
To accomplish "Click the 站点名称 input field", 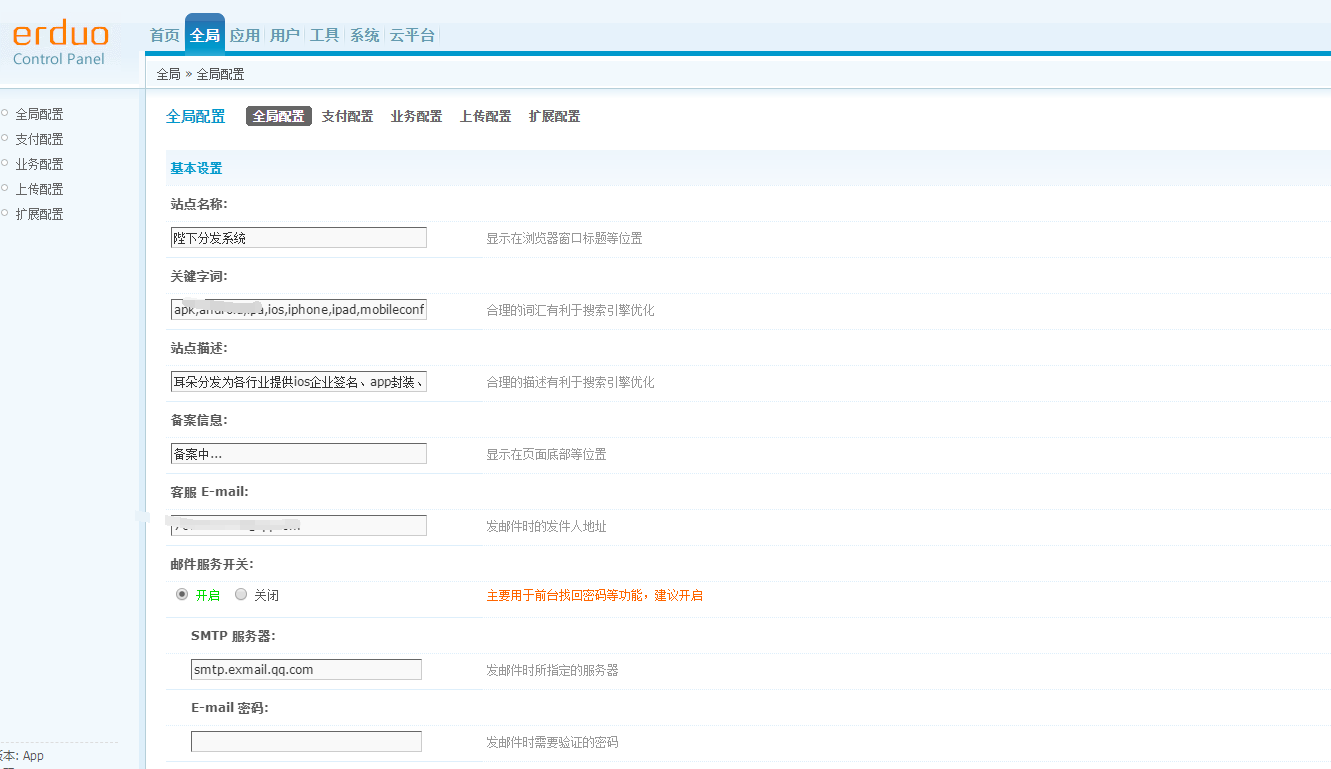I will pyautogui.click(x=298, y=238).
